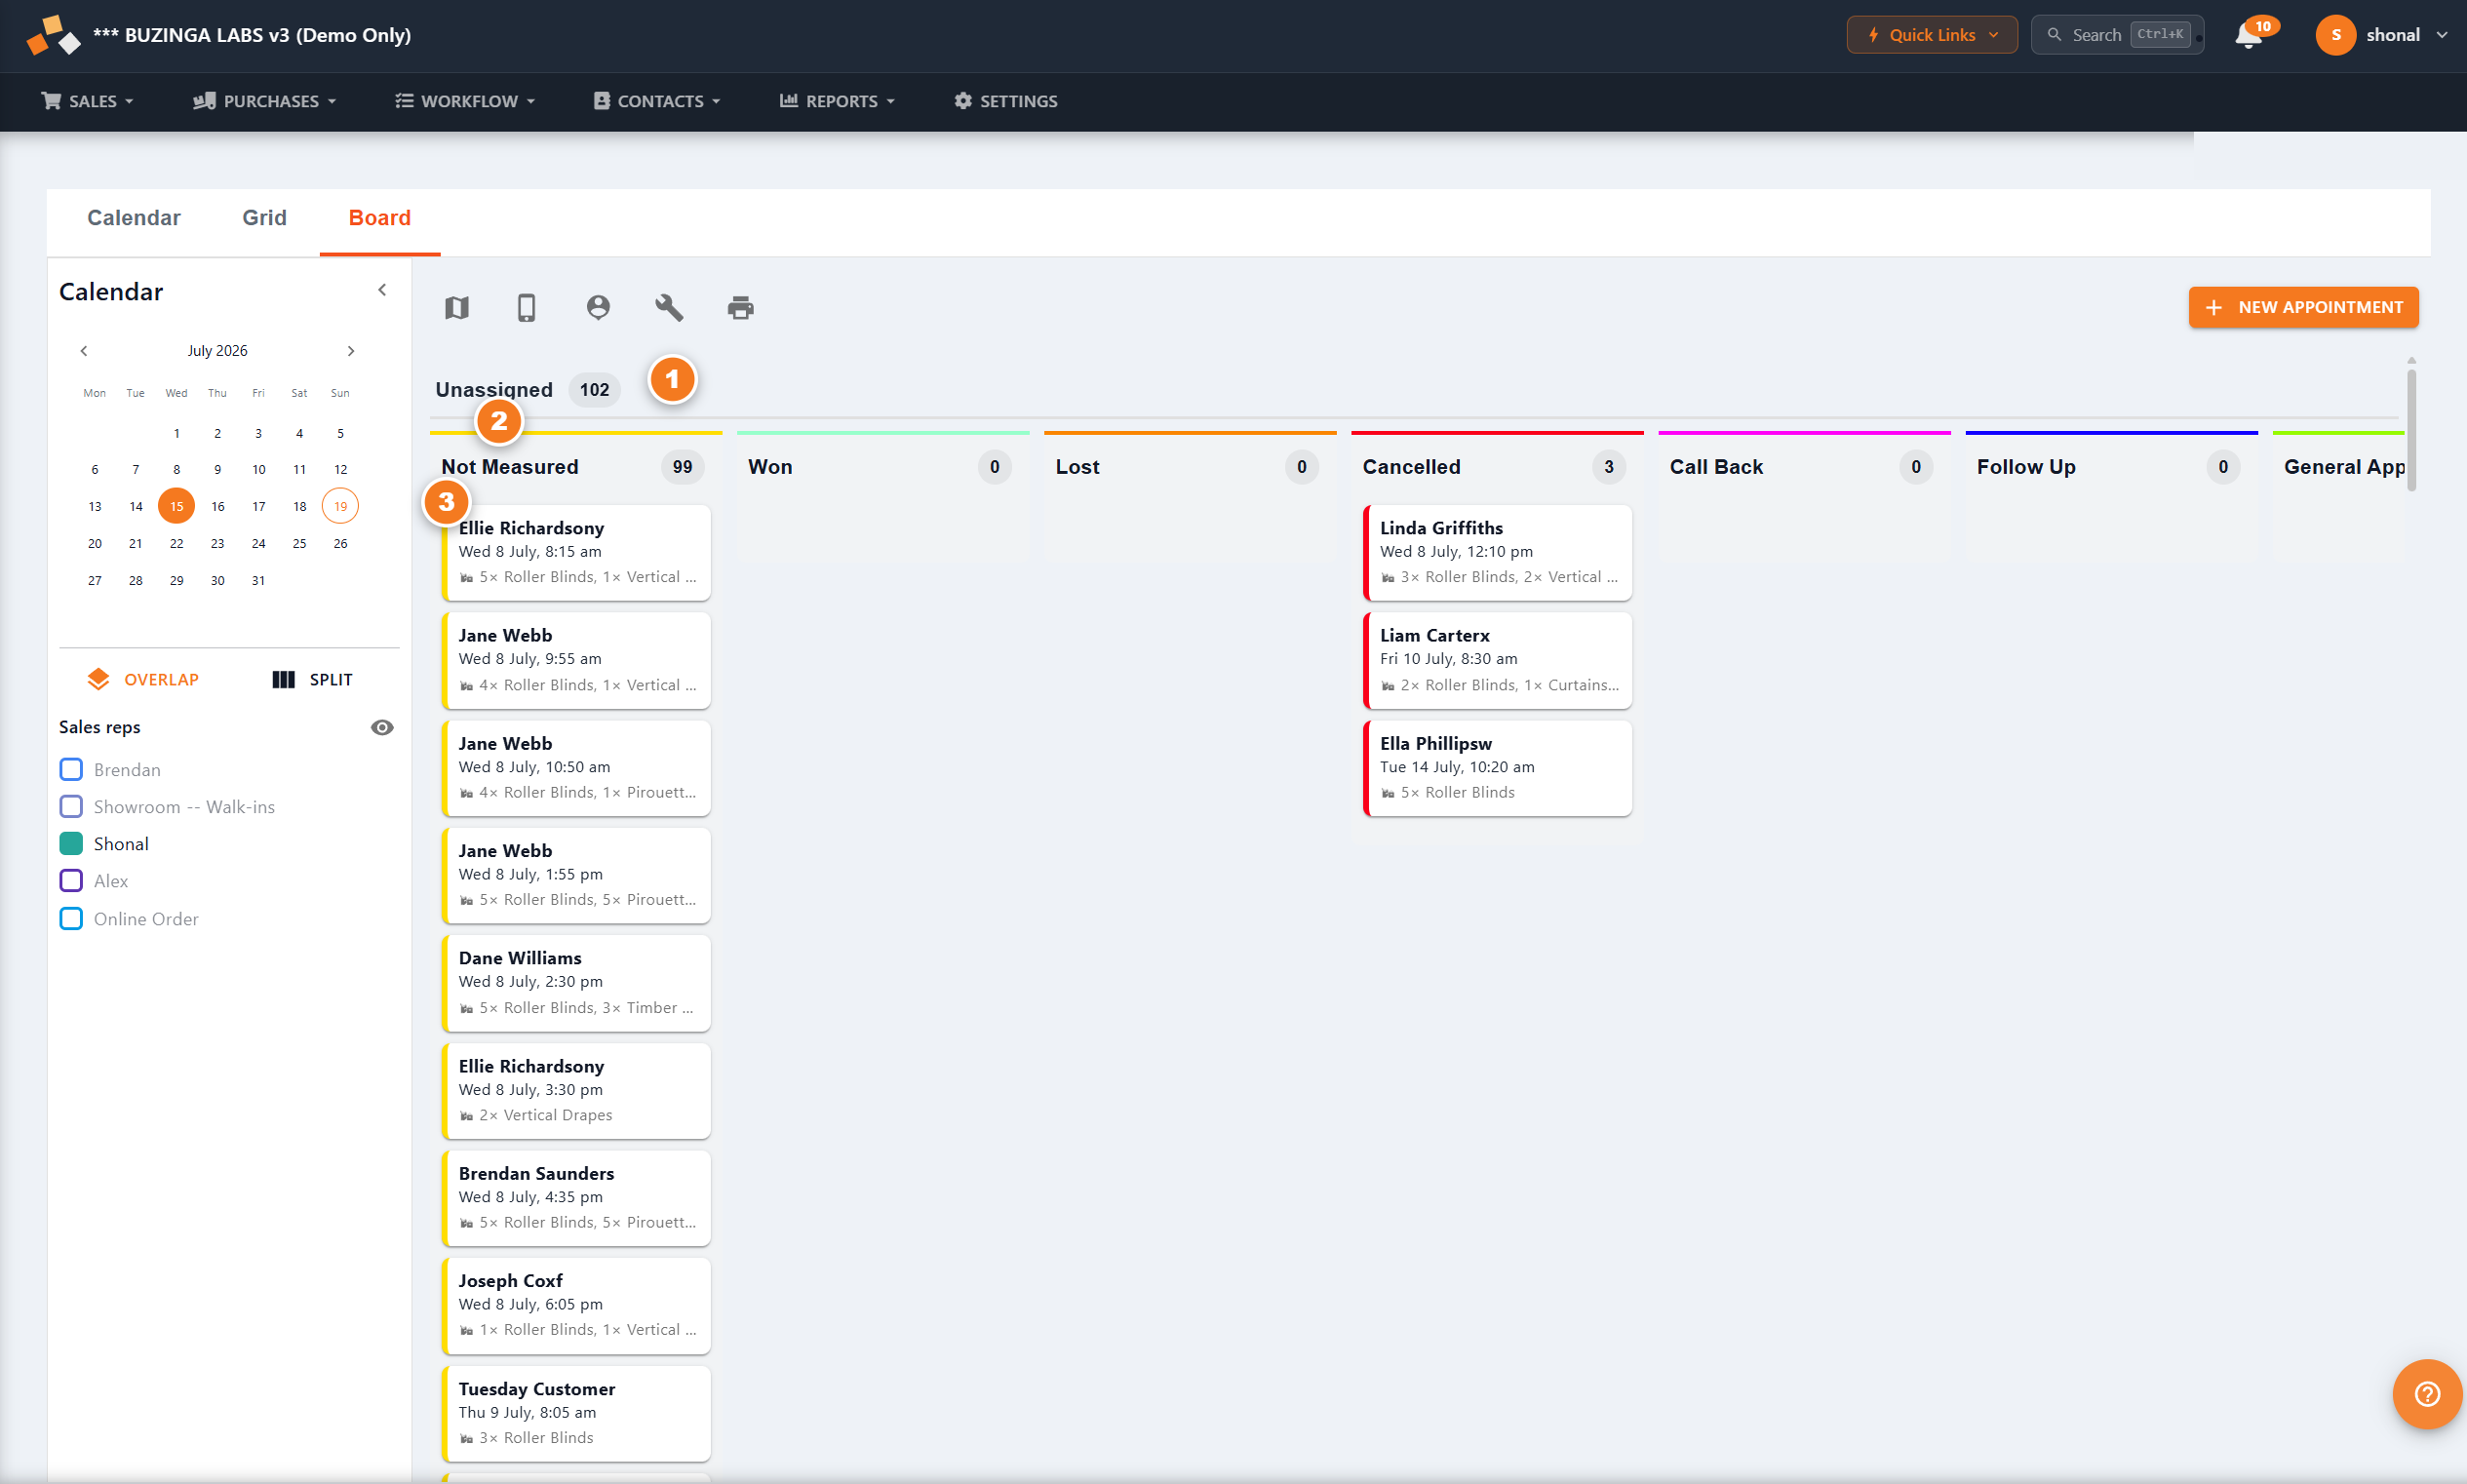The image size is (2467, 1484).
Task: Open the wrench tools icon
Action: point(669,308)
